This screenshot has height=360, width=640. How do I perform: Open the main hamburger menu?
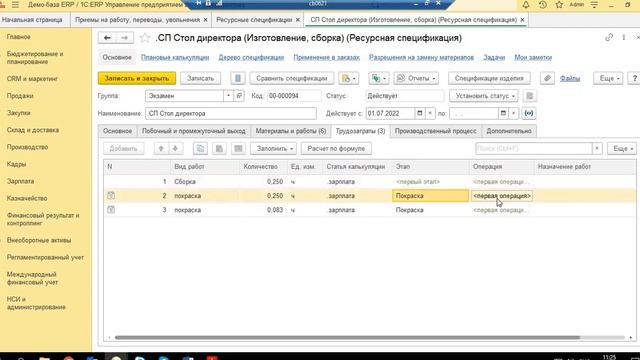(x=16, y=5)
